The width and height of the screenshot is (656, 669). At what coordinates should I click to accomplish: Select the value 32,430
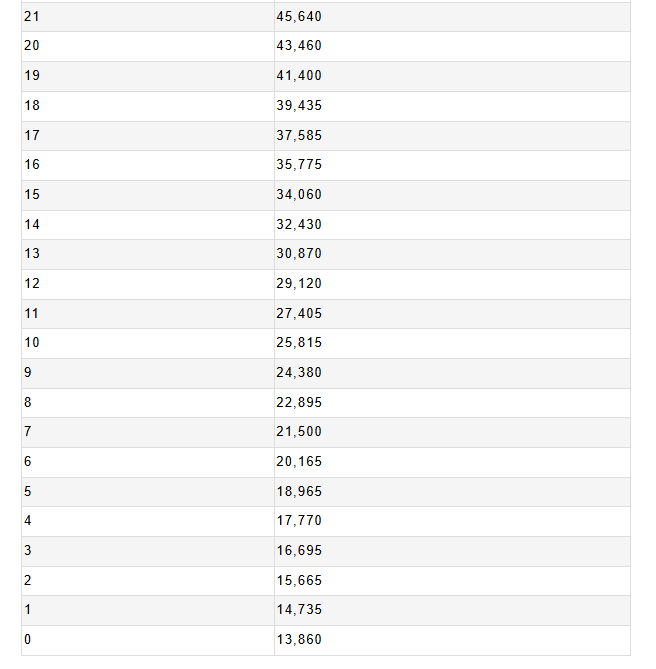[x=299, y=225]
